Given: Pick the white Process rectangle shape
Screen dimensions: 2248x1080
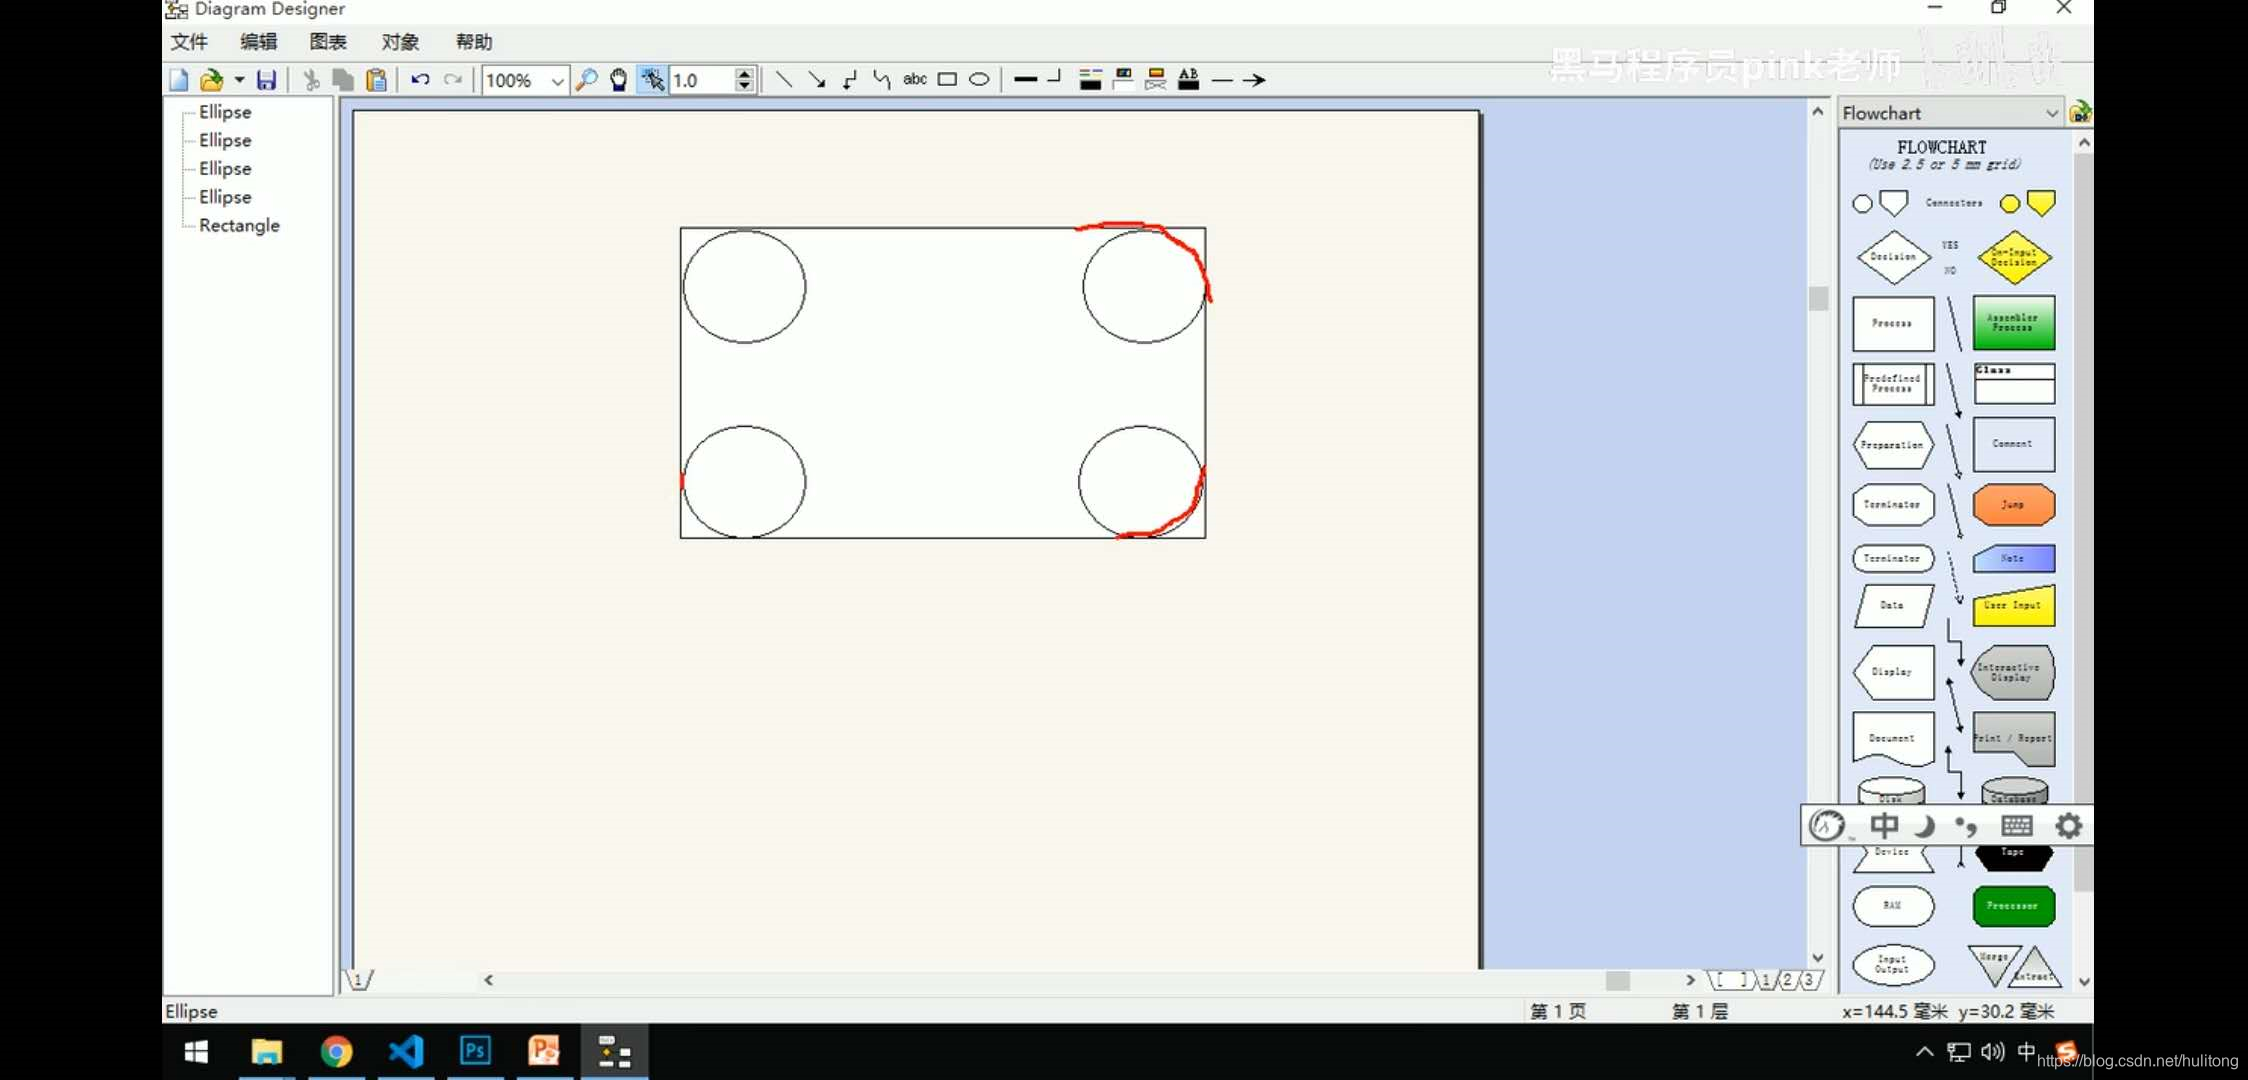Looking at the screenshot, I should tap(1893, 323).
